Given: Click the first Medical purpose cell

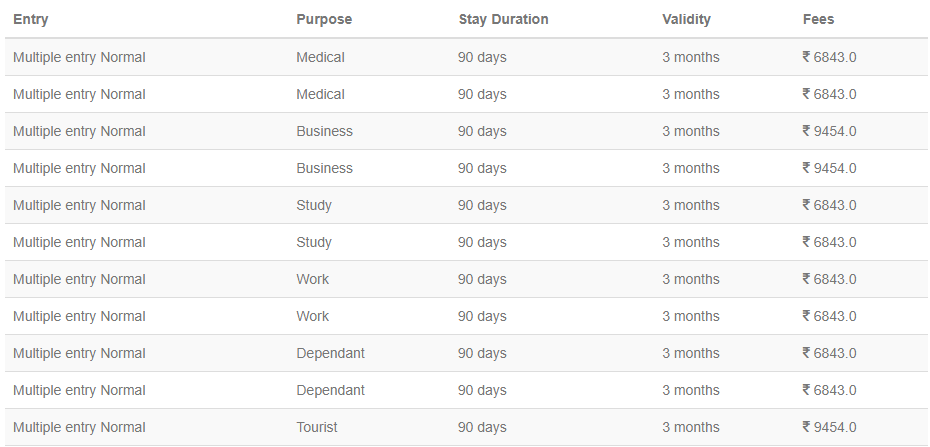Looking at the screenshot, I should tap(320, 57).
